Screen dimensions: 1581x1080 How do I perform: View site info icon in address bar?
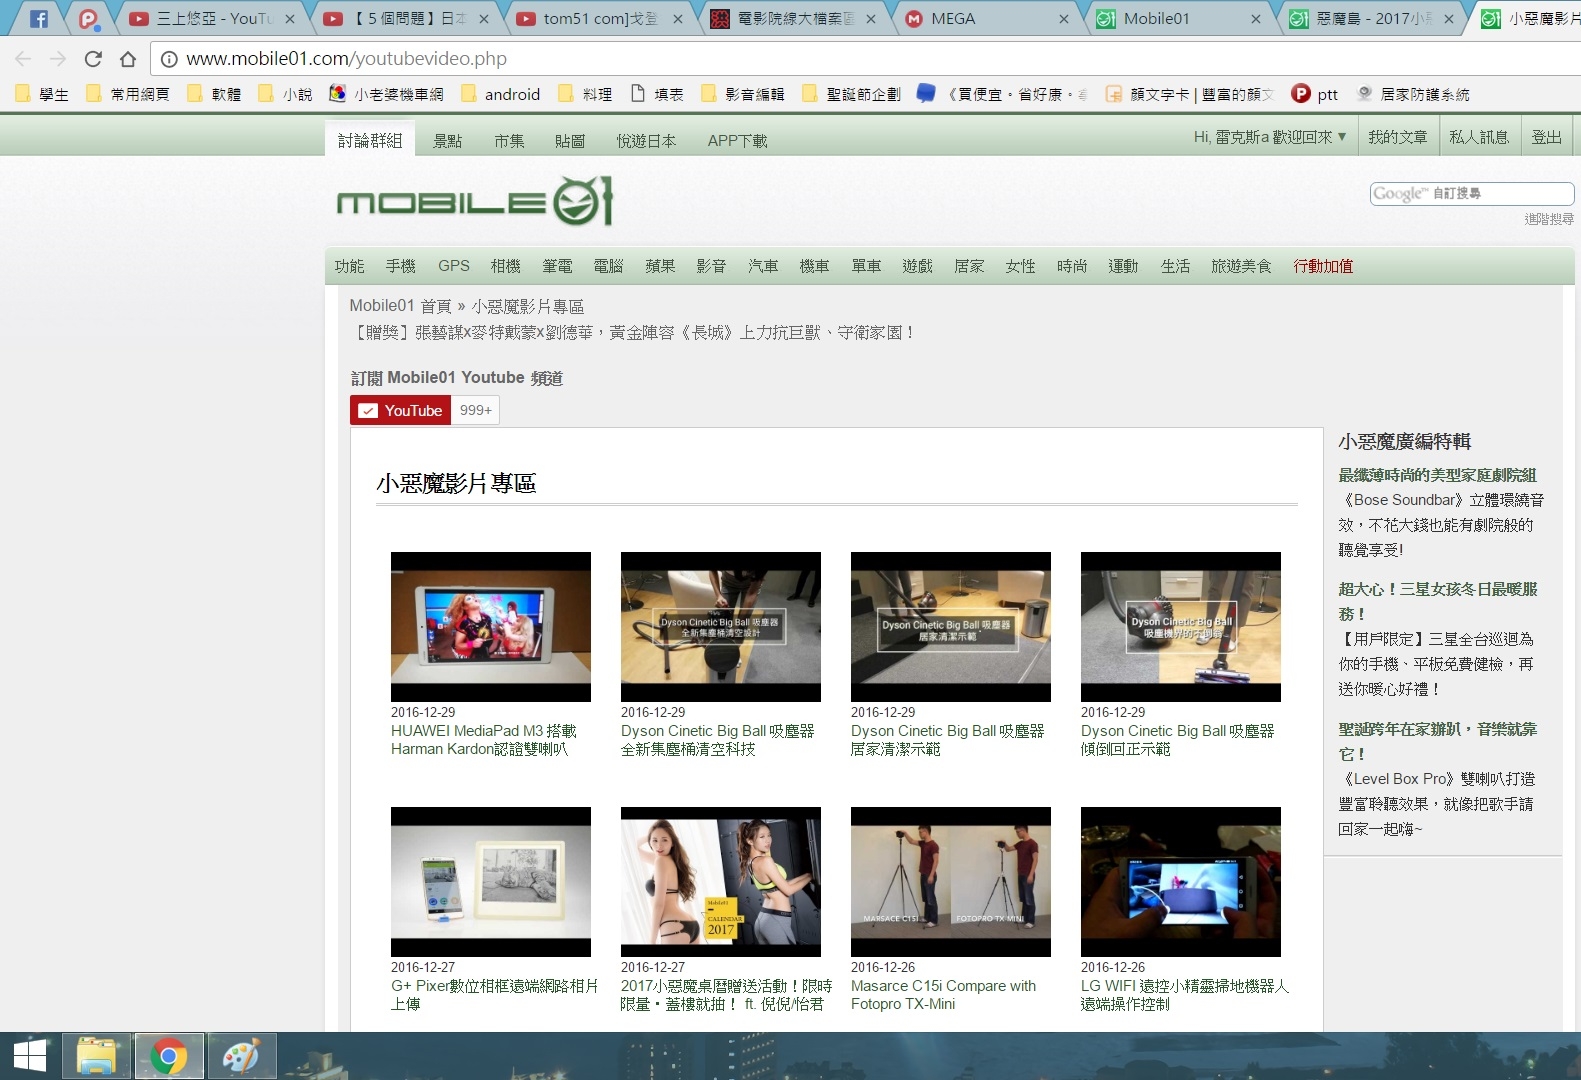[169, 59]
